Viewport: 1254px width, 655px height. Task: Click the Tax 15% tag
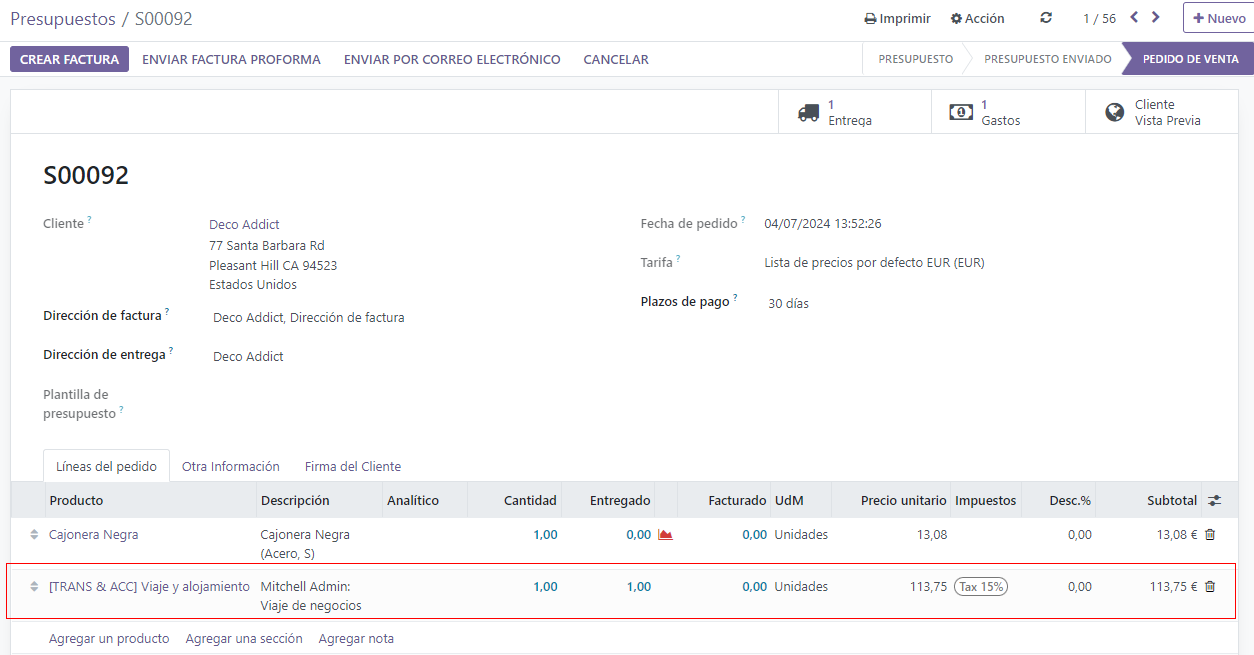980,587
